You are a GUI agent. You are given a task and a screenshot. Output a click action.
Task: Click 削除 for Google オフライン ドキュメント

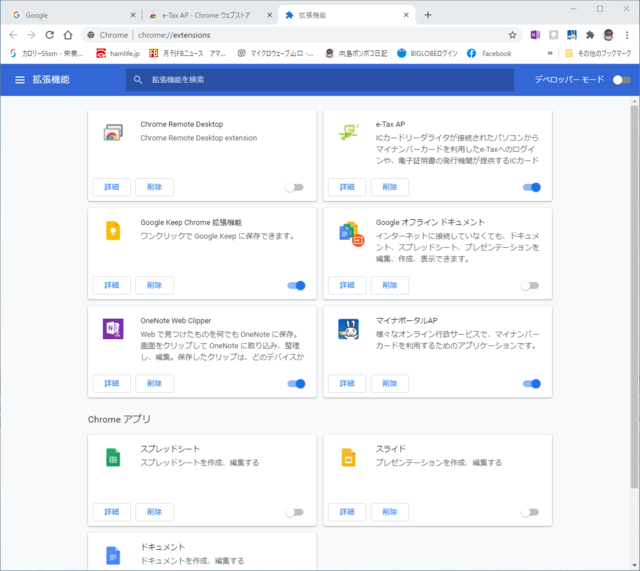(x=390, y=285)
